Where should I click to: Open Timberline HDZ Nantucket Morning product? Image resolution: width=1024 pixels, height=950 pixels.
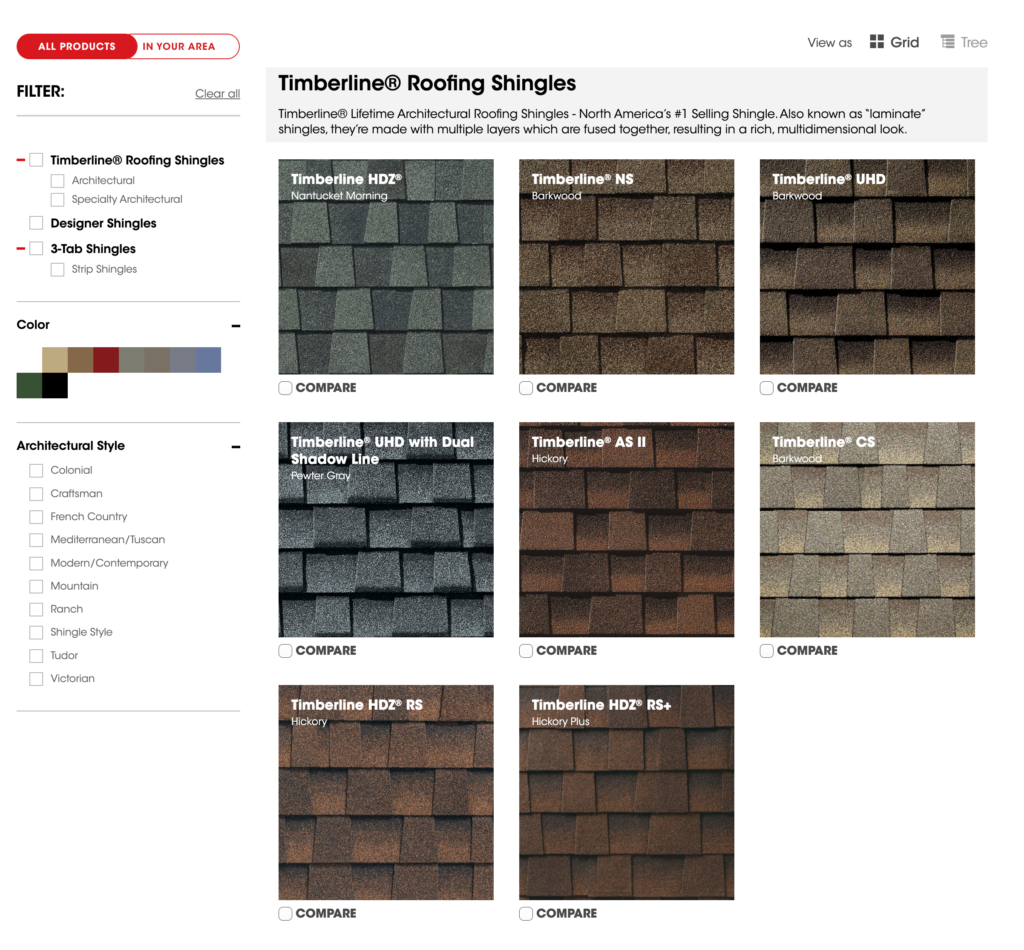[386, 267]
